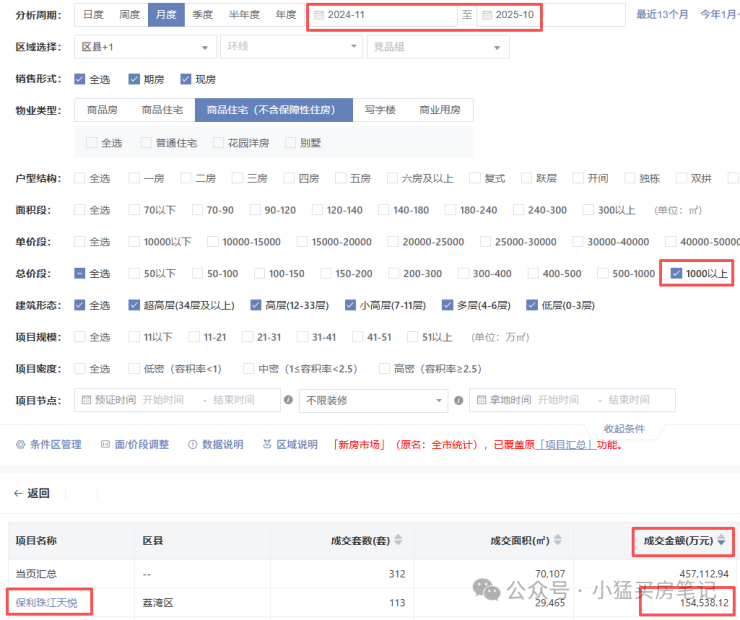Check 花园洋房 property checkbox

pyautogui.click(x=218, y=142)
